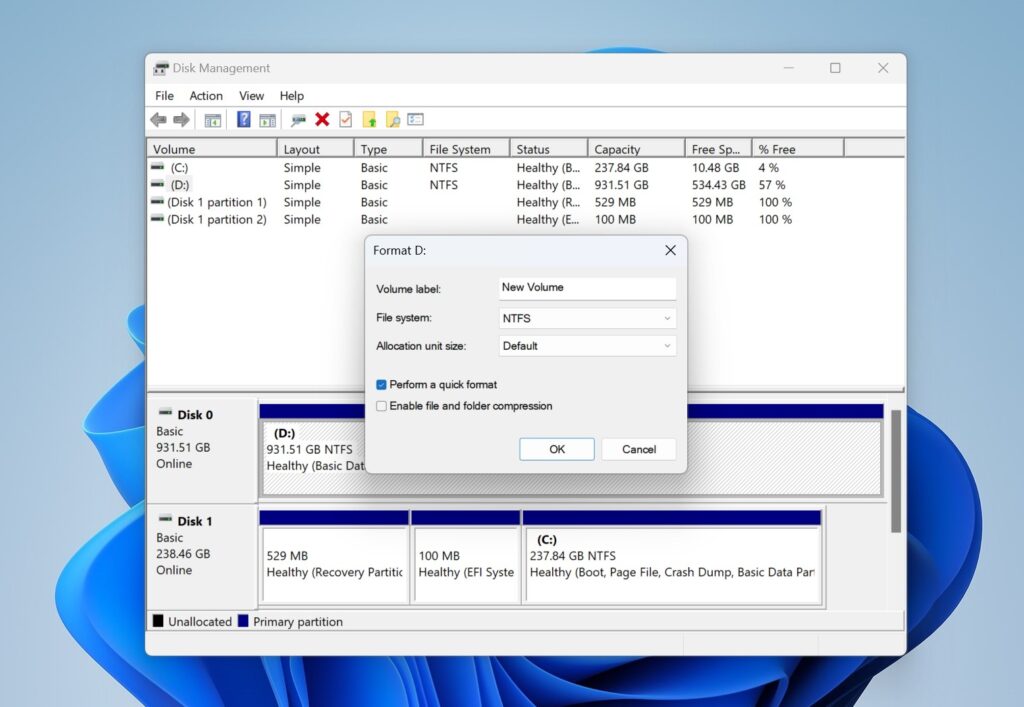The height and width of the screenshot is (707, 1024).
Task: Open Help using the blue question mark icon
Action: [243, 119]
